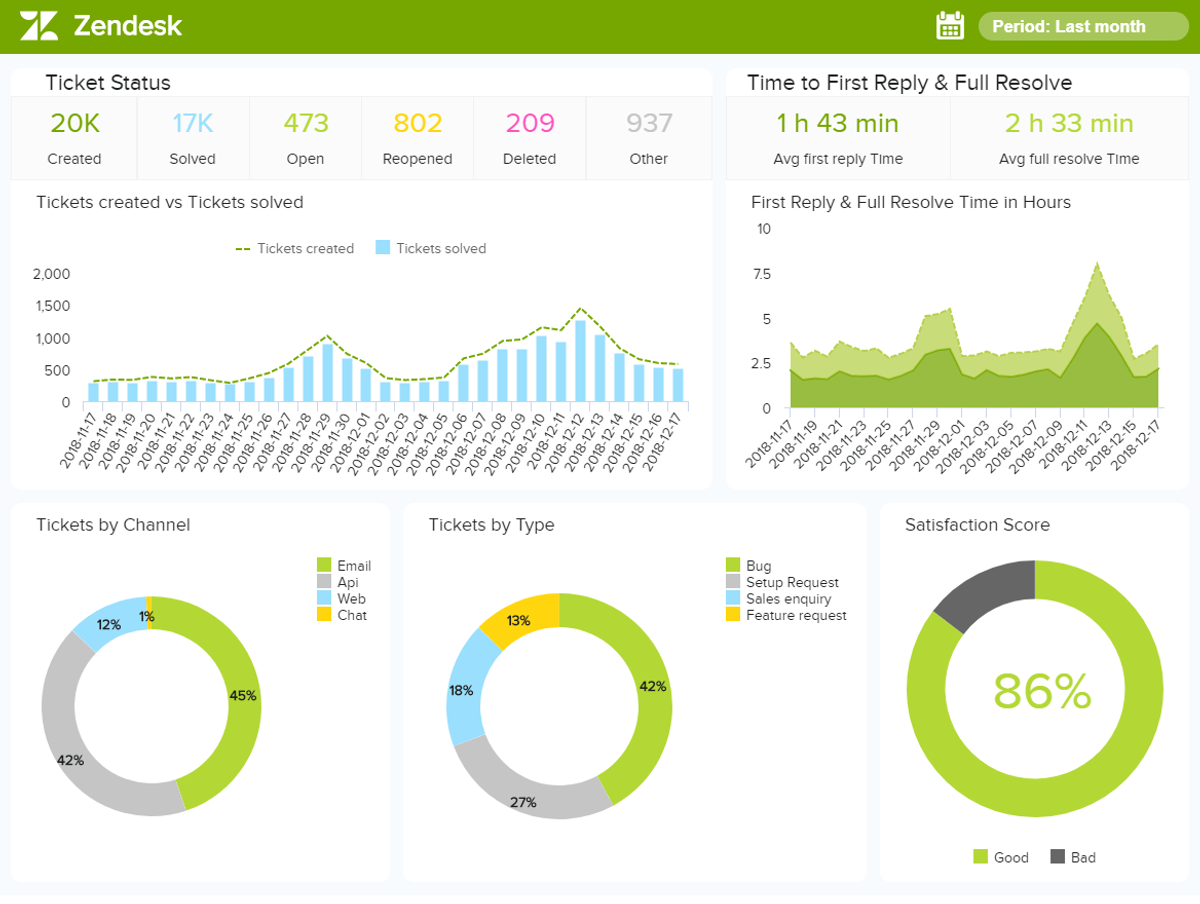The image size is (1200, 904).
Task: Click the Feature request legend swatch icon
Action: 733,616
